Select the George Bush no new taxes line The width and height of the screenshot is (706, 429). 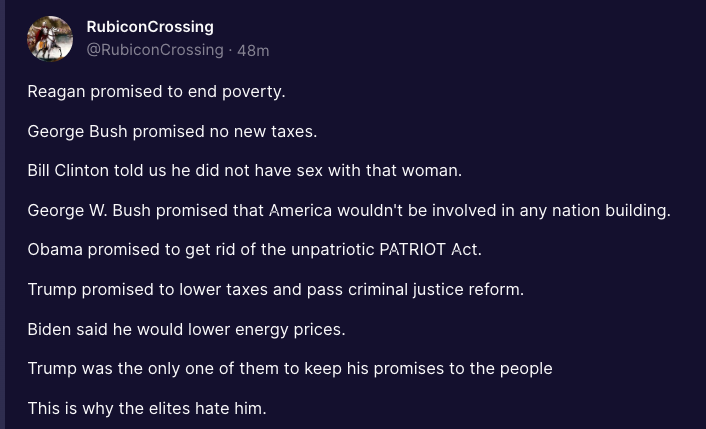pyautogui.click(x=172, y=131)
